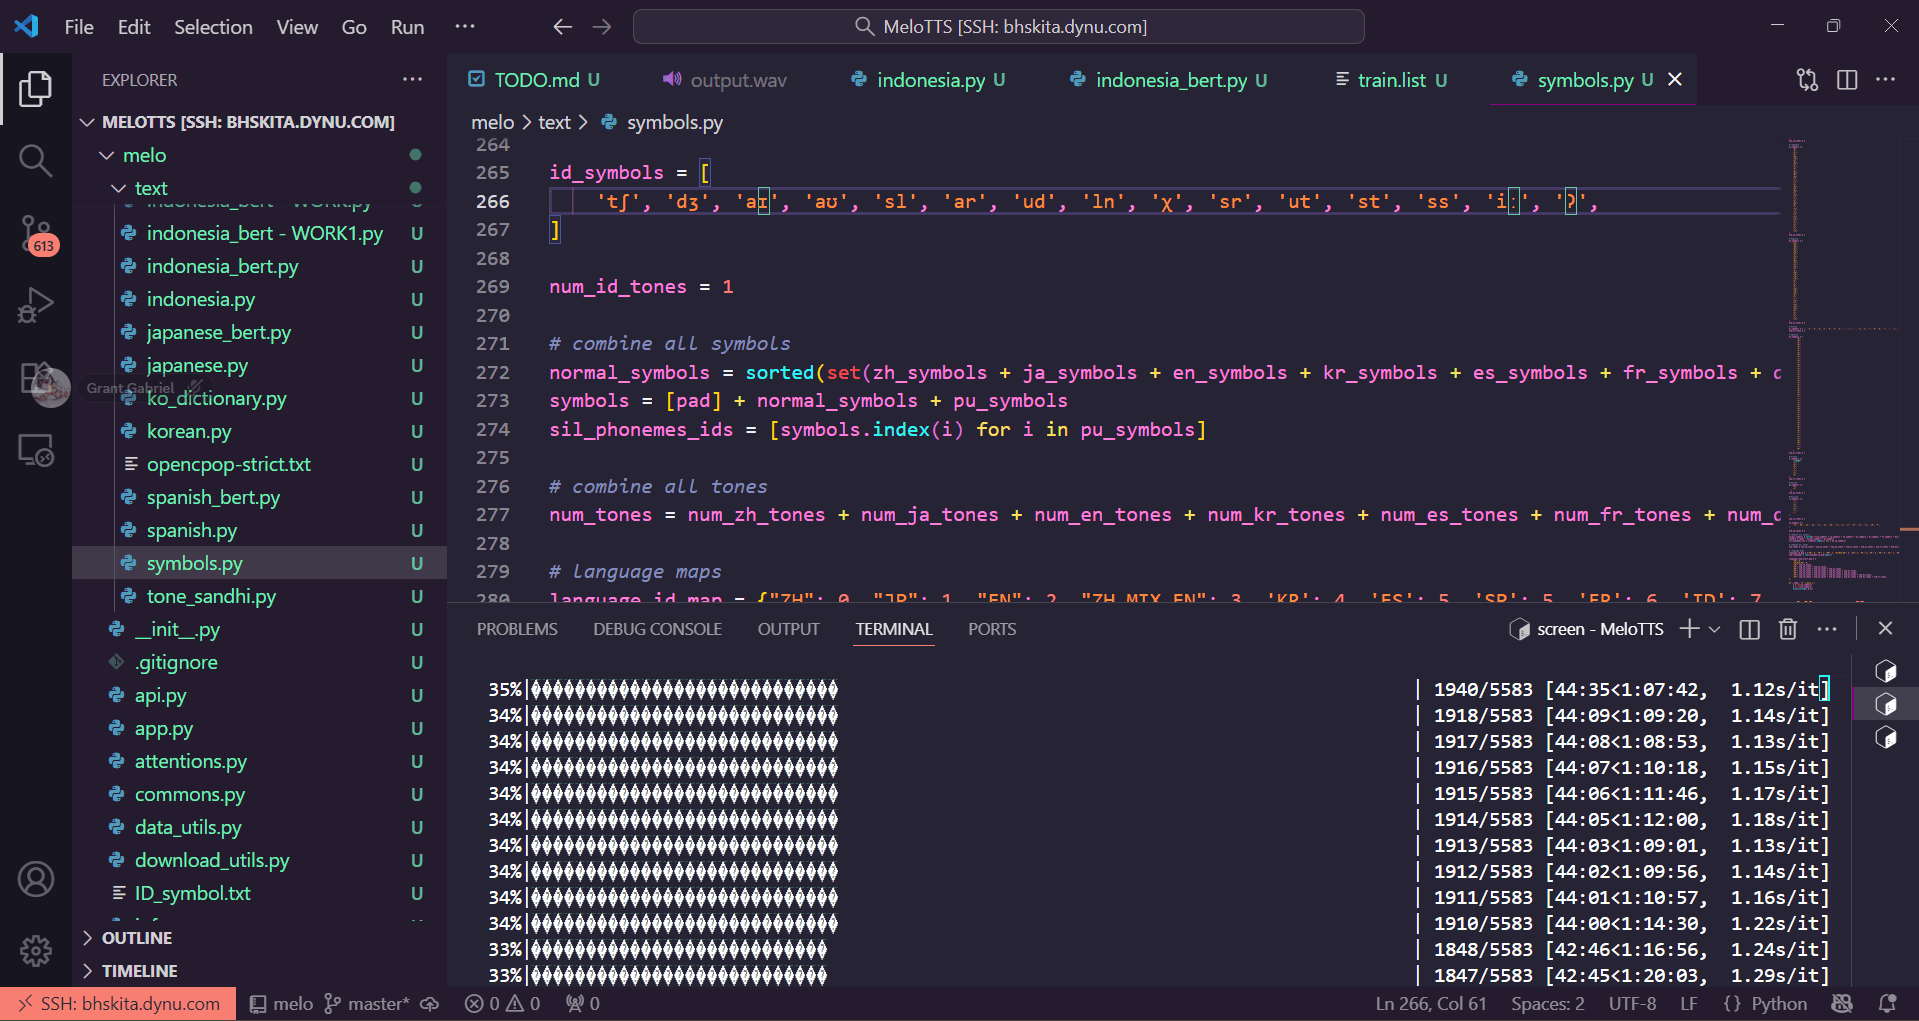Click the Split Editor Right icon
Image resolution: width=1919 pixels, height=1021 pixels.
[1846, 80]
